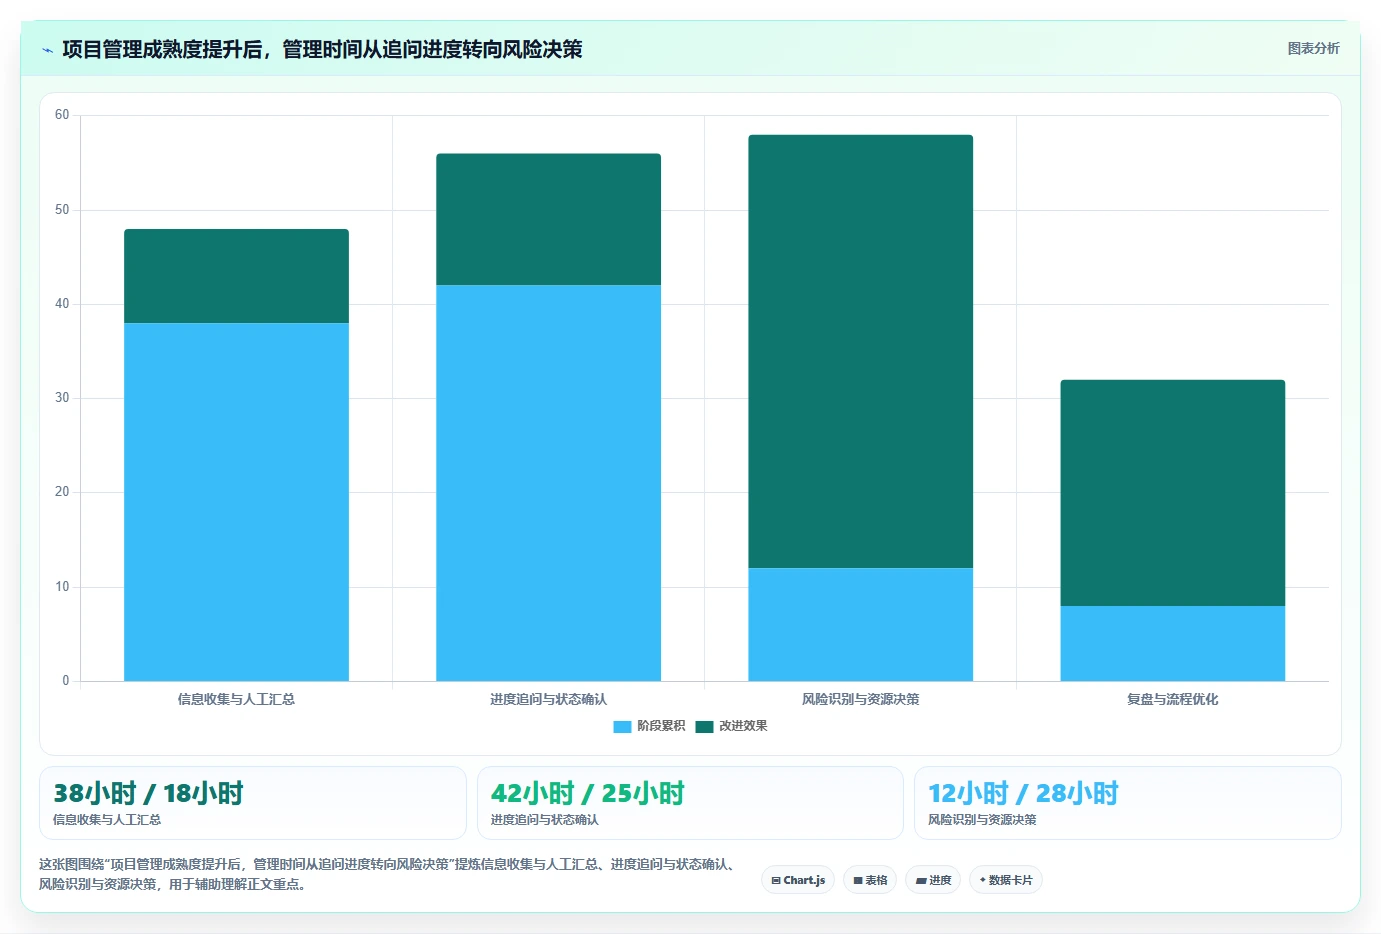Click the green segment of 风险识别与资源决策 bar
Screen dimensions: 1381x934
[860, 351]
